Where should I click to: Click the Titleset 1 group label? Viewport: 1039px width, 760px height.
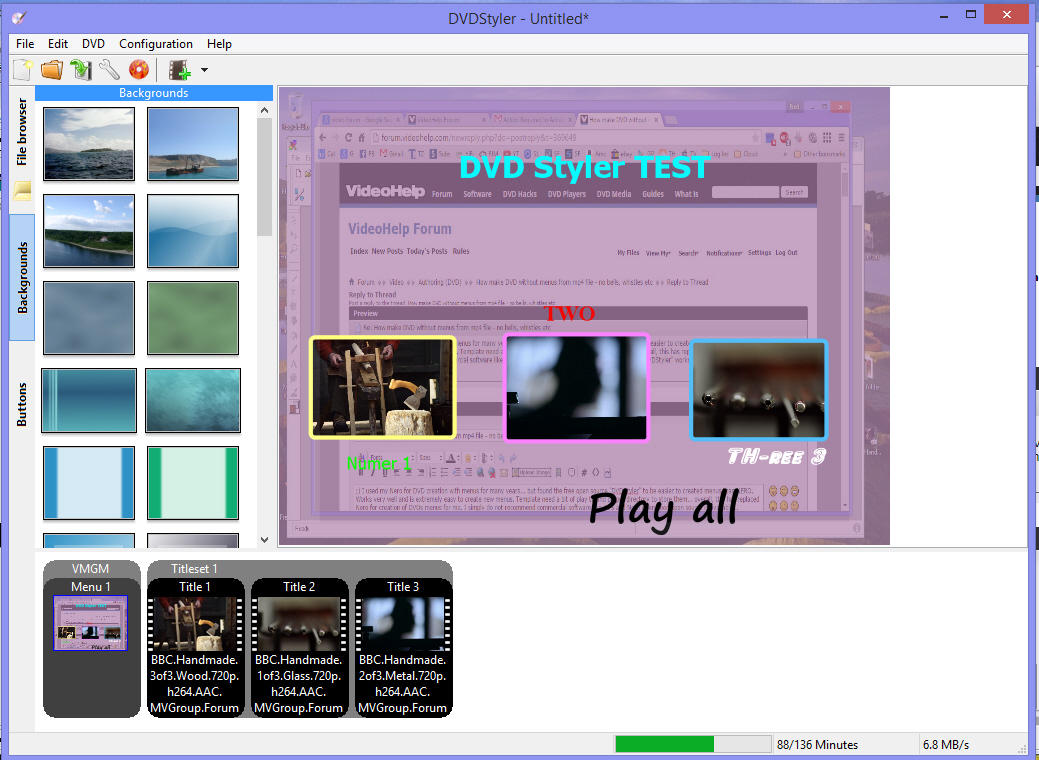(x=194, y=569)
